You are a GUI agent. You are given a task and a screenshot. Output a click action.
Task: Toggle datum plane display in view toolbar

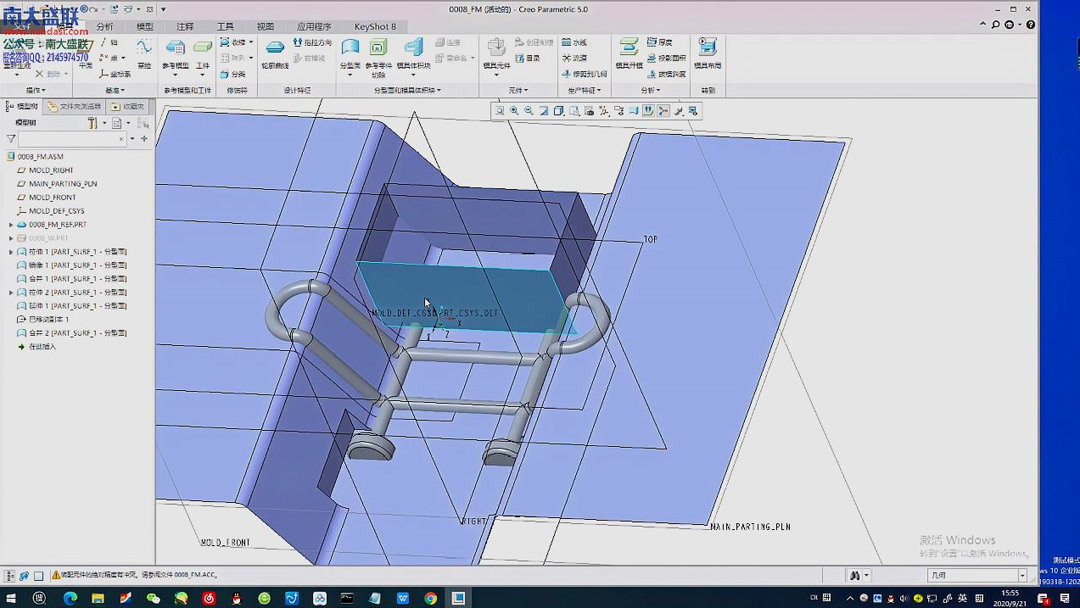click(648, 111)
